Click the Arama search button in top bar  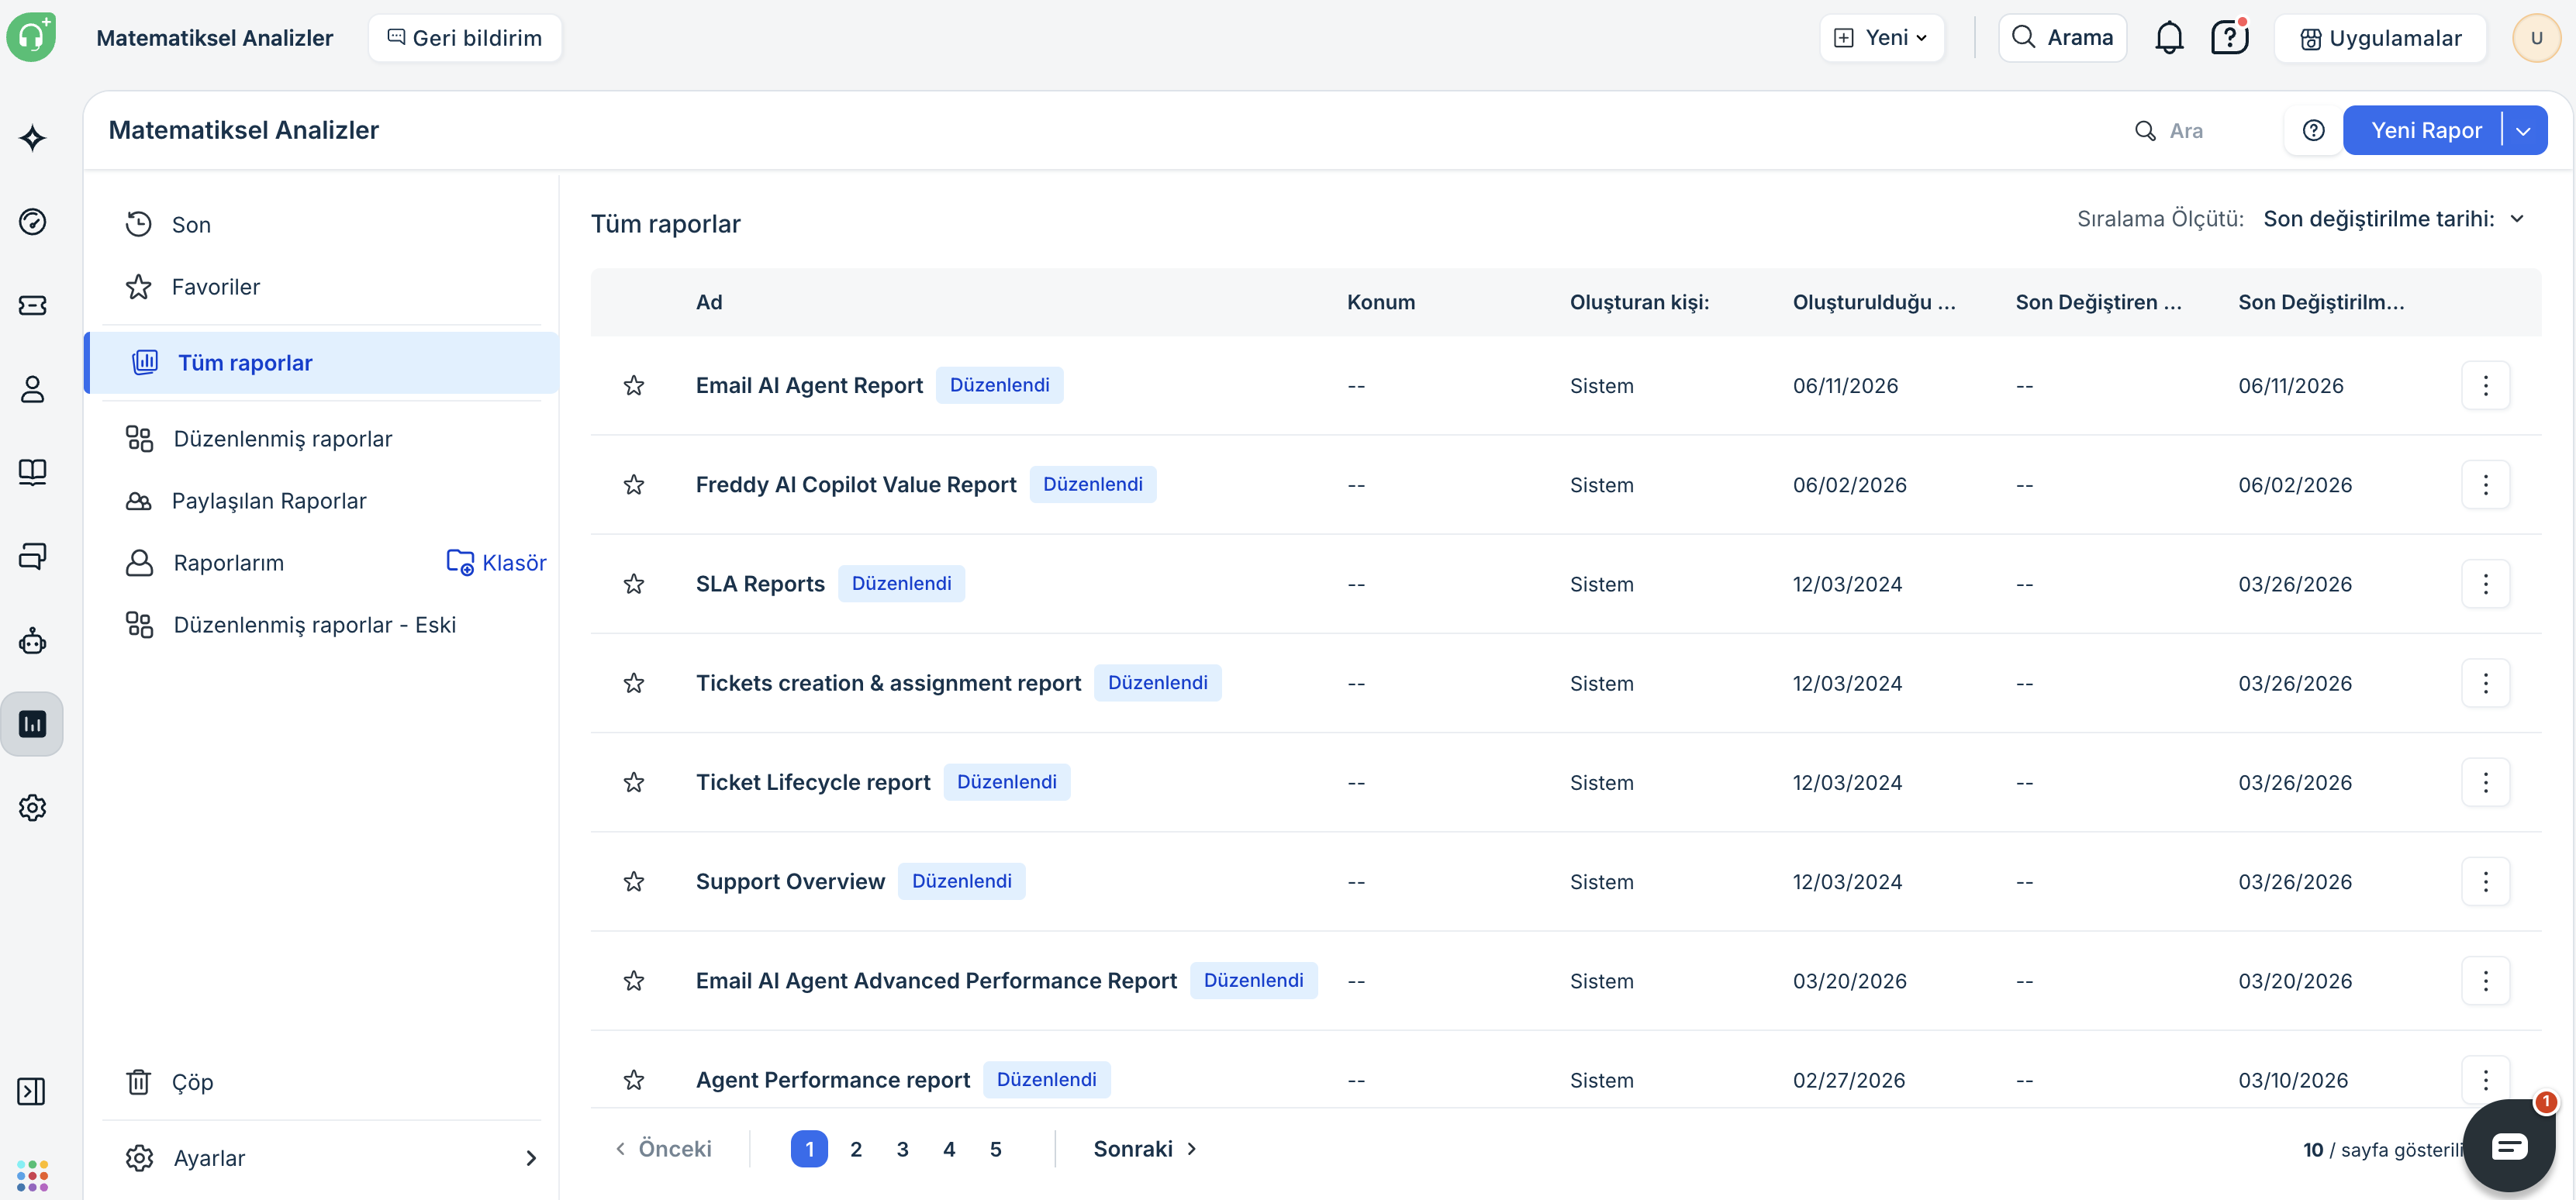pyautogui.click(x=2061, y=38)
